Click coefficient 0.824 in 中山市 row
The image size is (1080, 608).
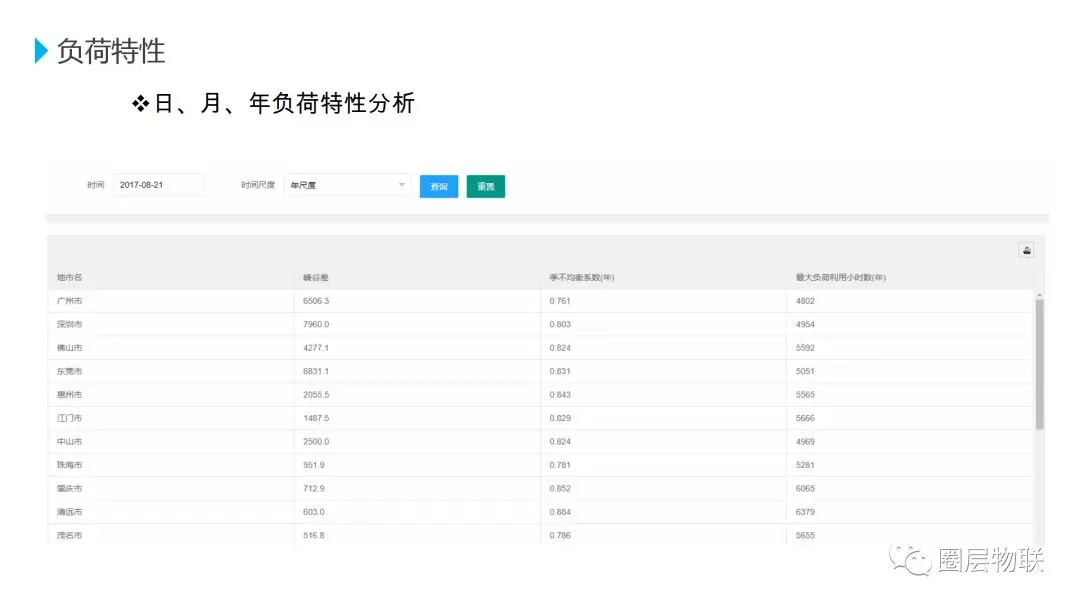click(560, 441)
